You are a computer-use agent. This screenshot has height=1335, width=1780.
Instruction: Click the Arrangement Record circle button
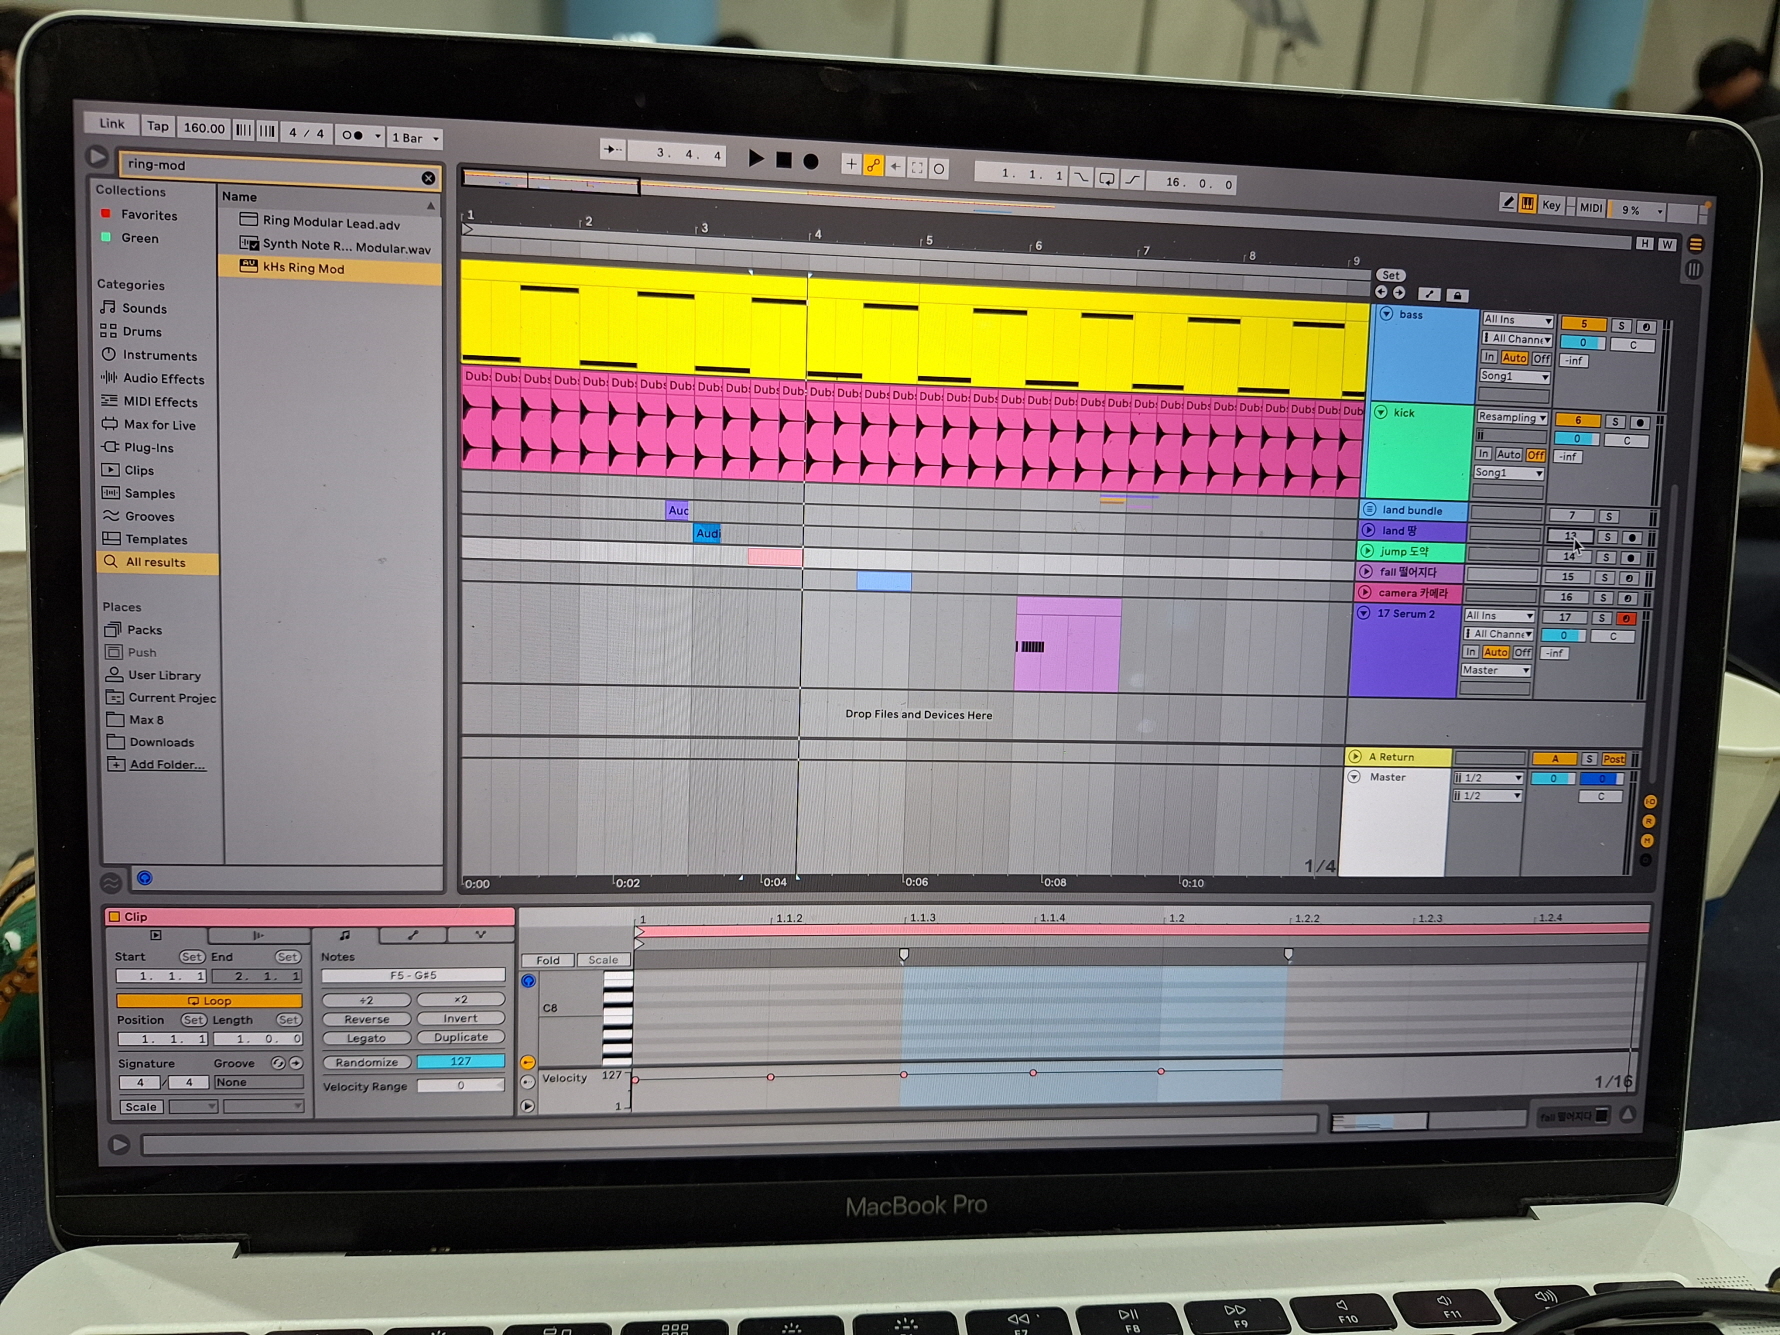[811, 160]
